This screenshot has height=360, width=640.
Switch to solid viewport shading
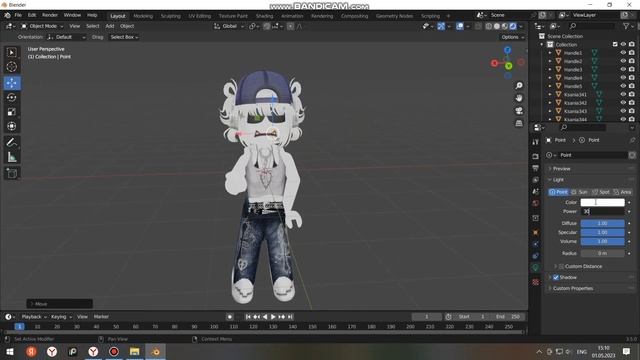point(497,26)
